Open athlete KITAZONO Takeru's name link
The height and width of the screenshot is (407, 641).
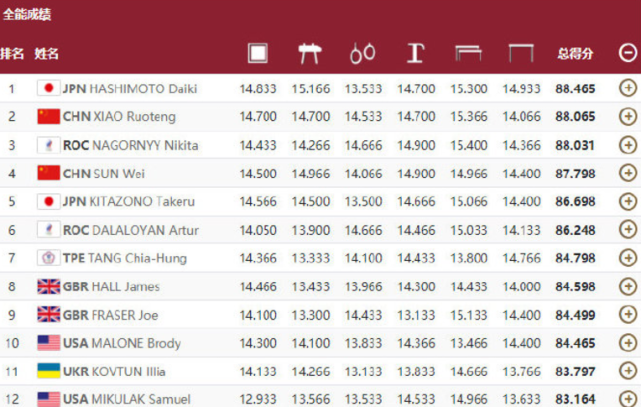(x=135, y=201)
